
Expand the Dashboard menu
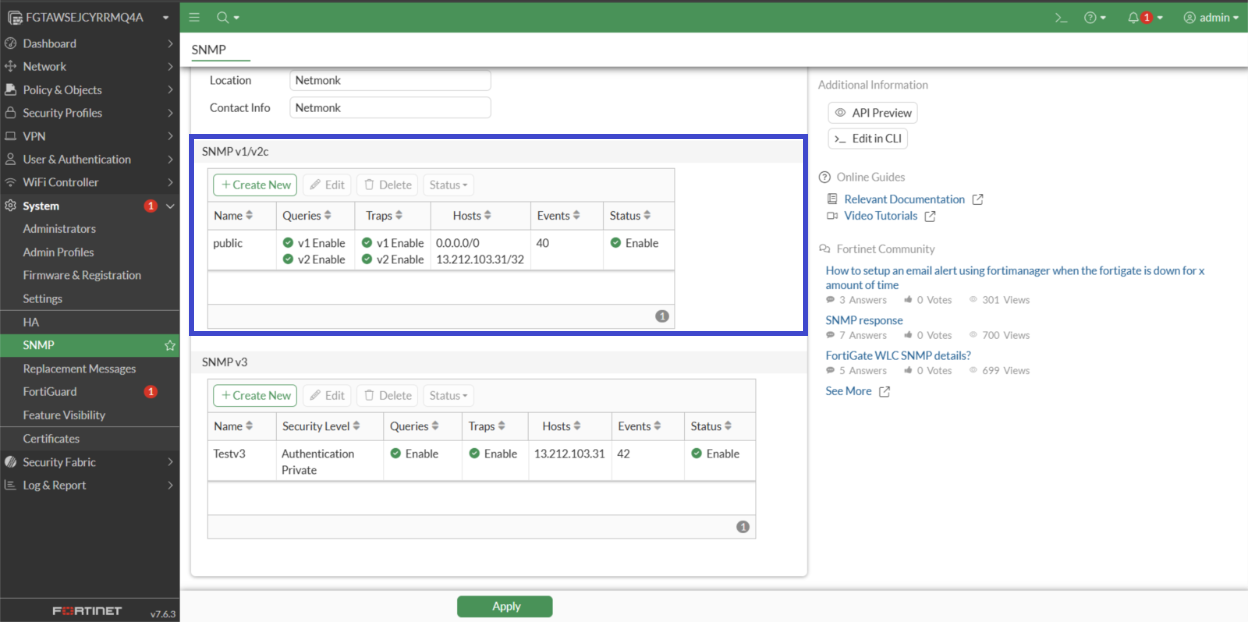[90, 43]
